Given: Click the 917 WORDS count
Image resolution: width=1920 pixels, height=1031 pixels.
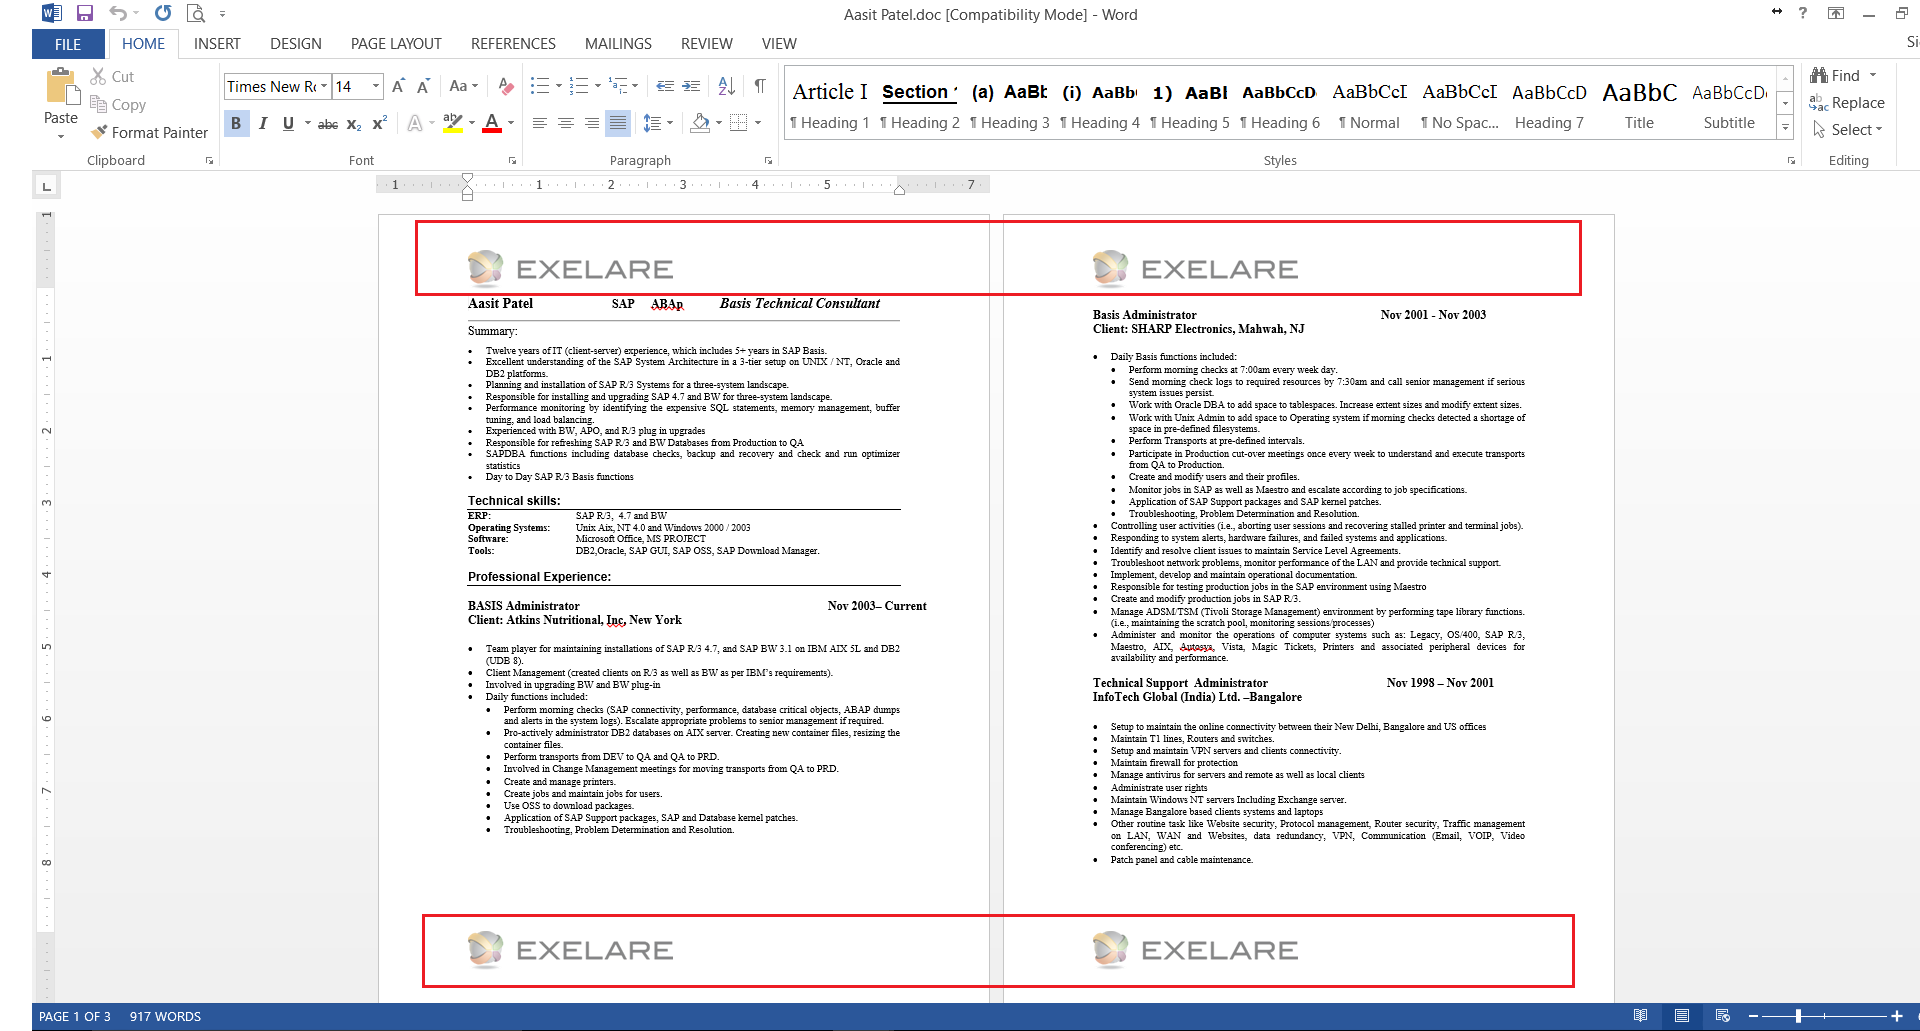Looking at the screenshot, I should tap(165, 1016).
